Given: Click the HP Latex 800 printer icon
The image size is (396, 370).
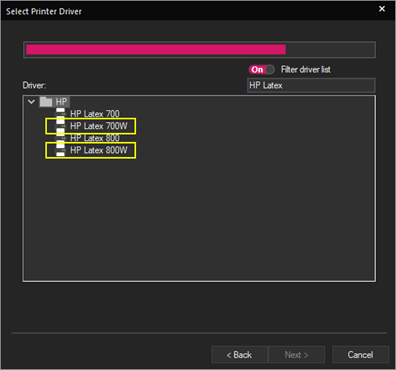Looking at the screenshot, I should 60,138.
